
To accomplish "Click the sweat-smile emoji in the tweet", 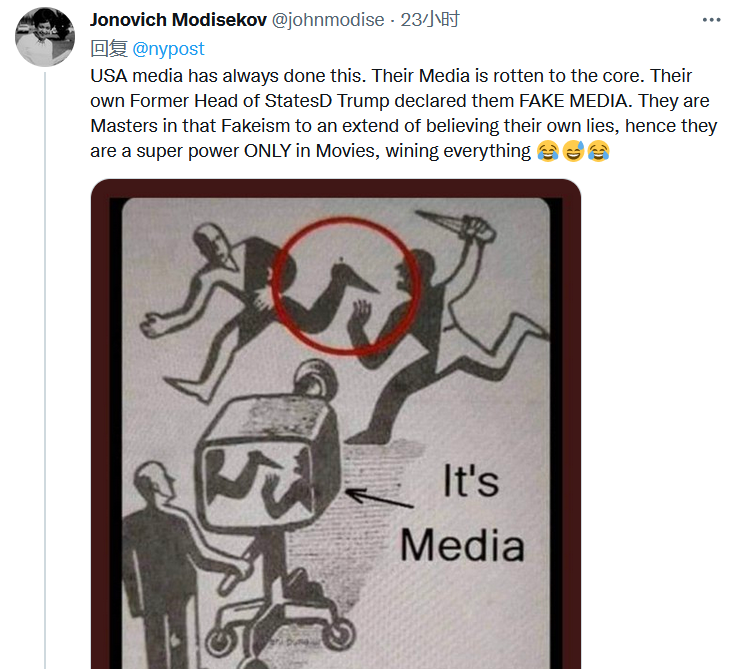I will (x=573, y=152).
